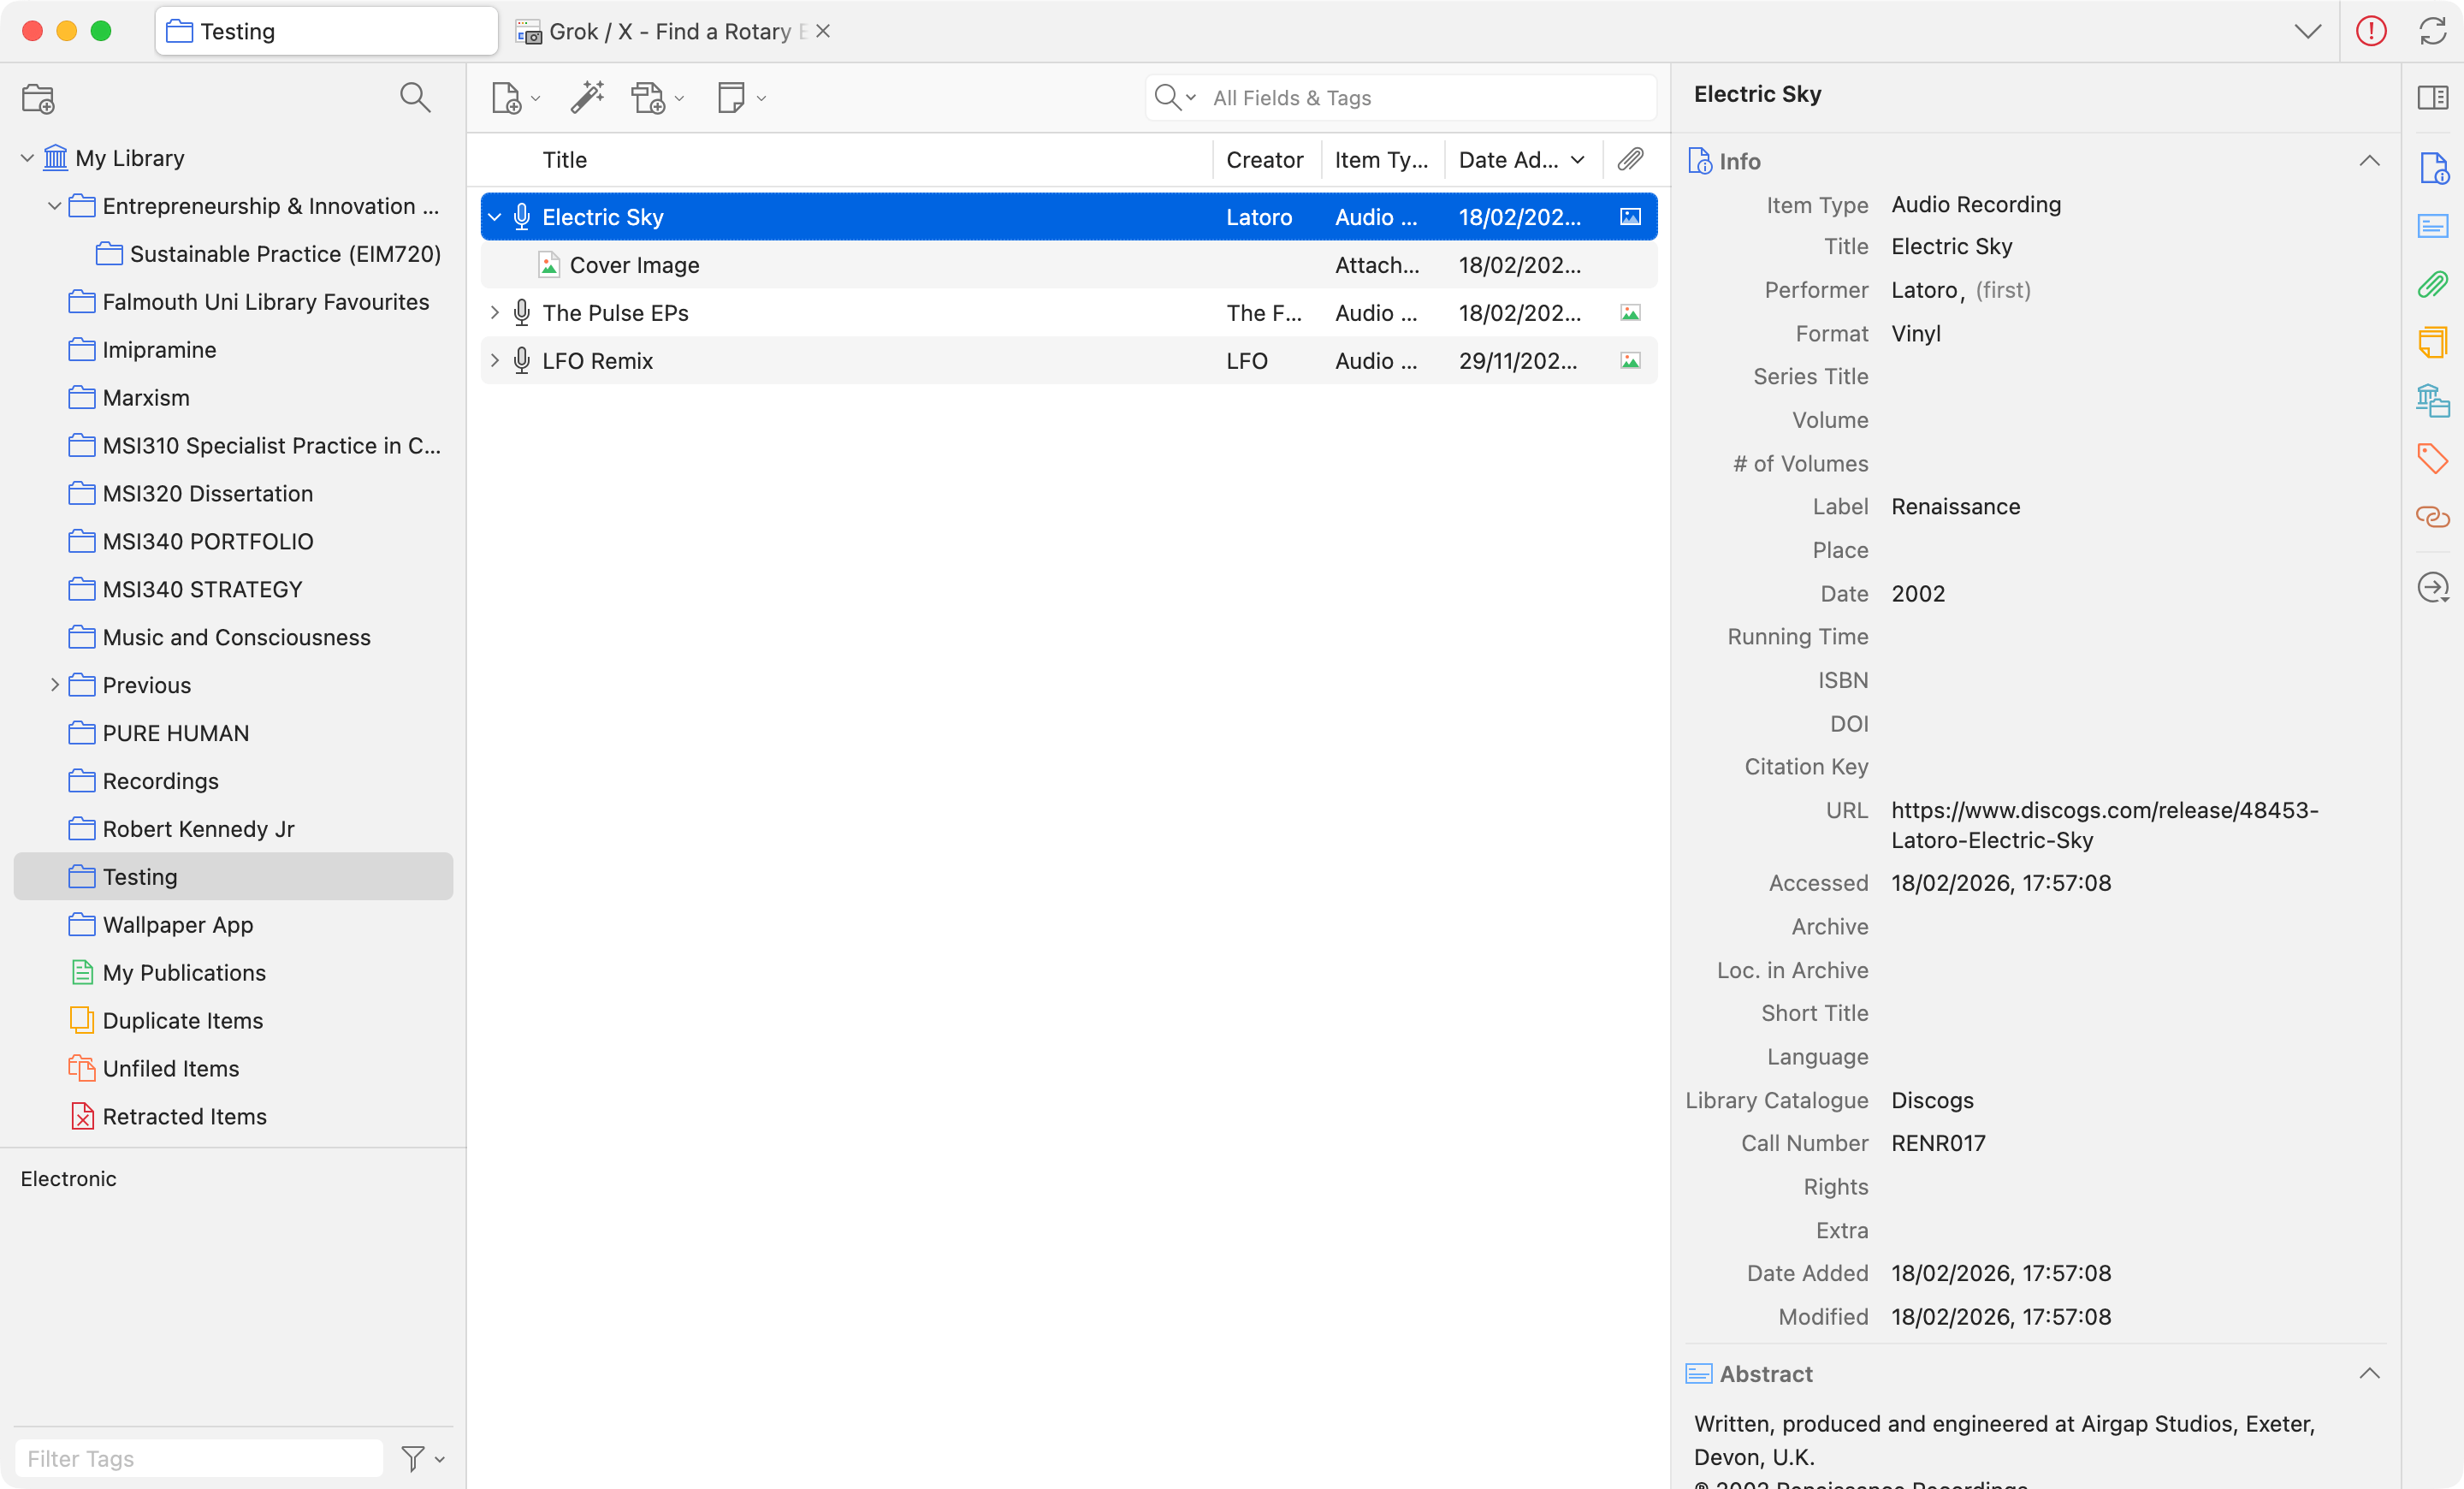2464x1489 pixels.
Task: Open the New Note toolbar button
Action: pos(732,98)
